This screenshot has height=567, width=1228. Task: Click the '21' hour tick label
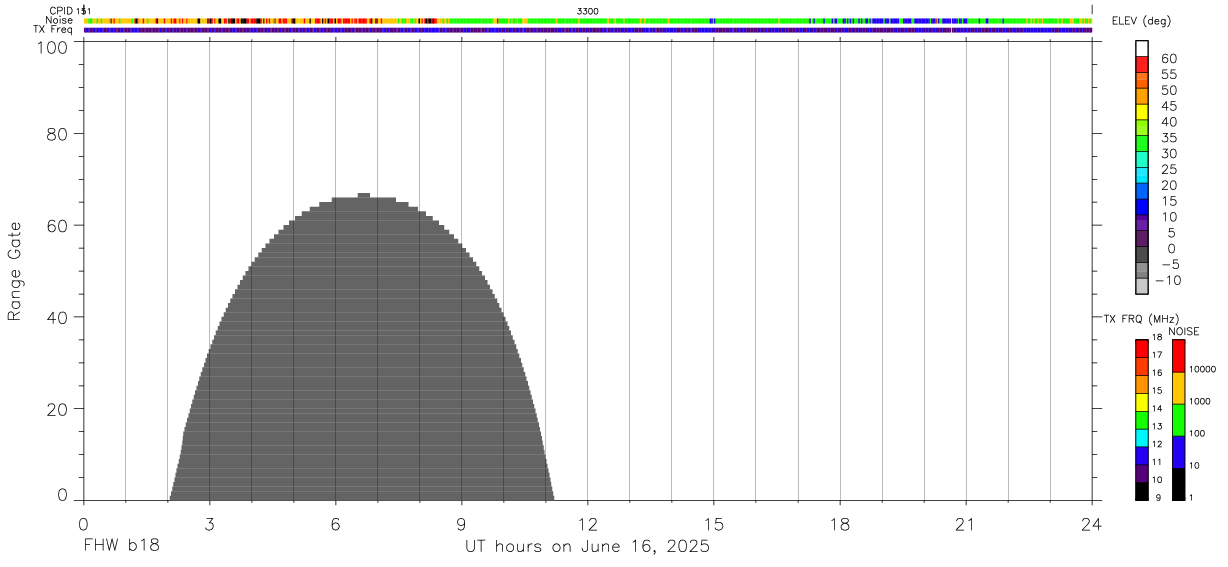pyautogui.click(x=966, y=525)
